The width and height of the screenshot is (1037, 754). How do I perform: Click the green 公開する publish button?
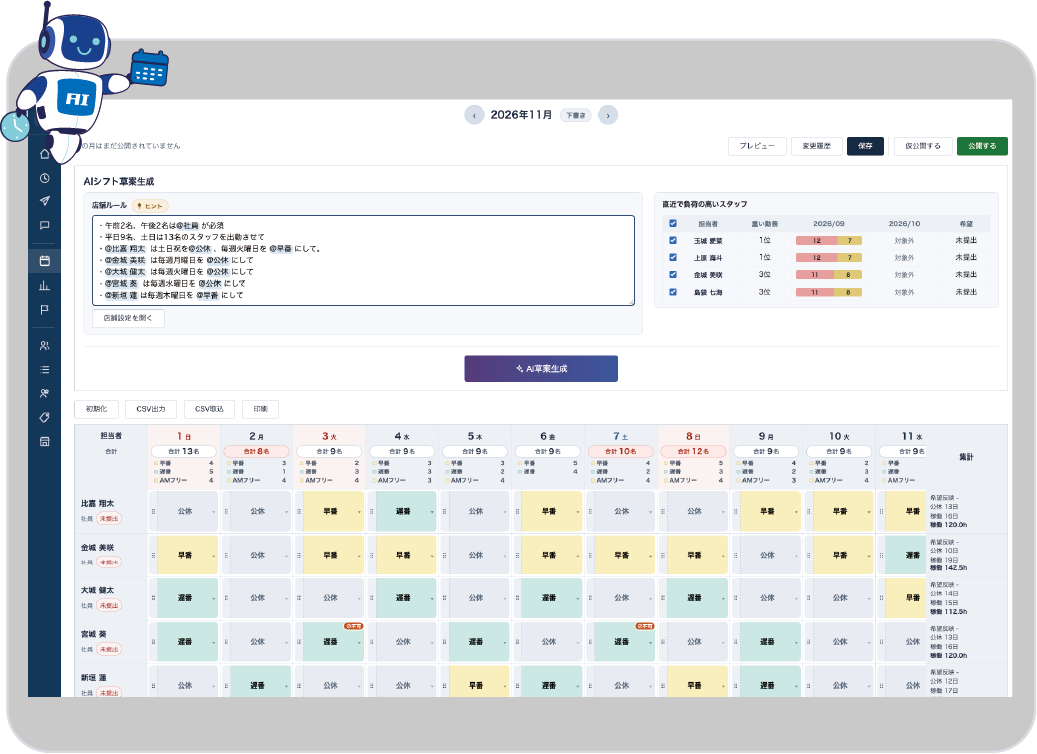(x=982, y=146)
